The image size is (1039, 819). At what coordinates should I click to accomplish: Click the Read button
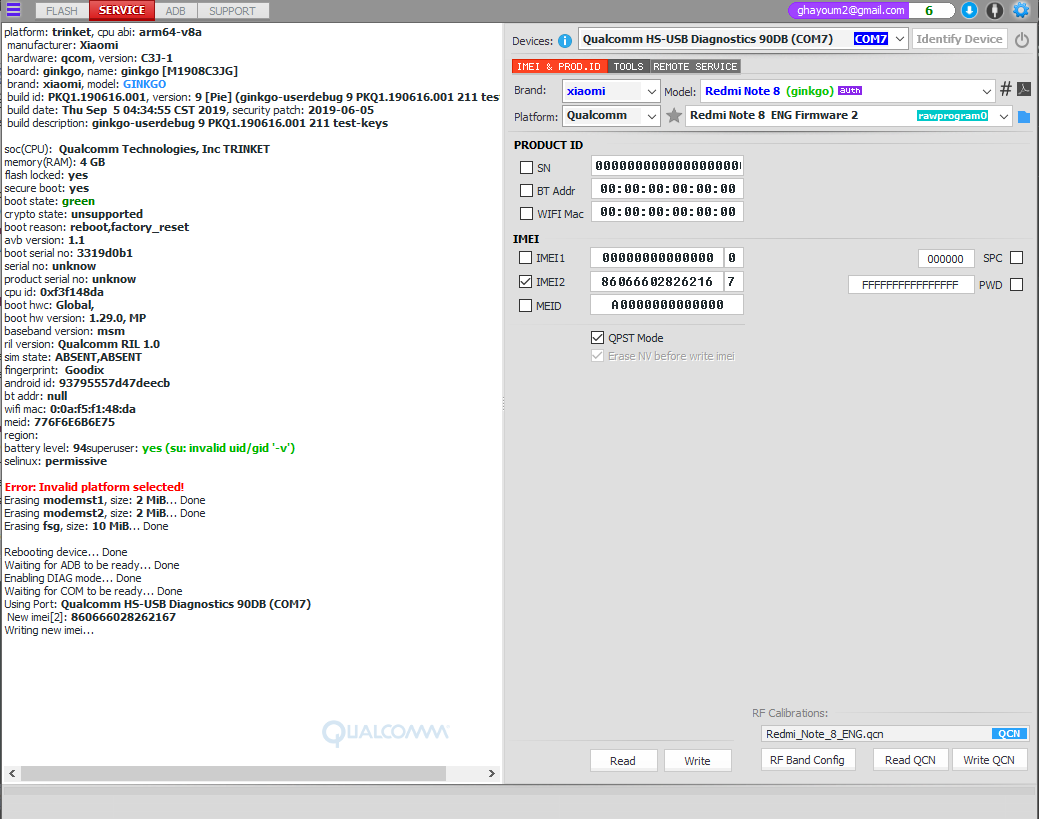click(x=623, y=761)
